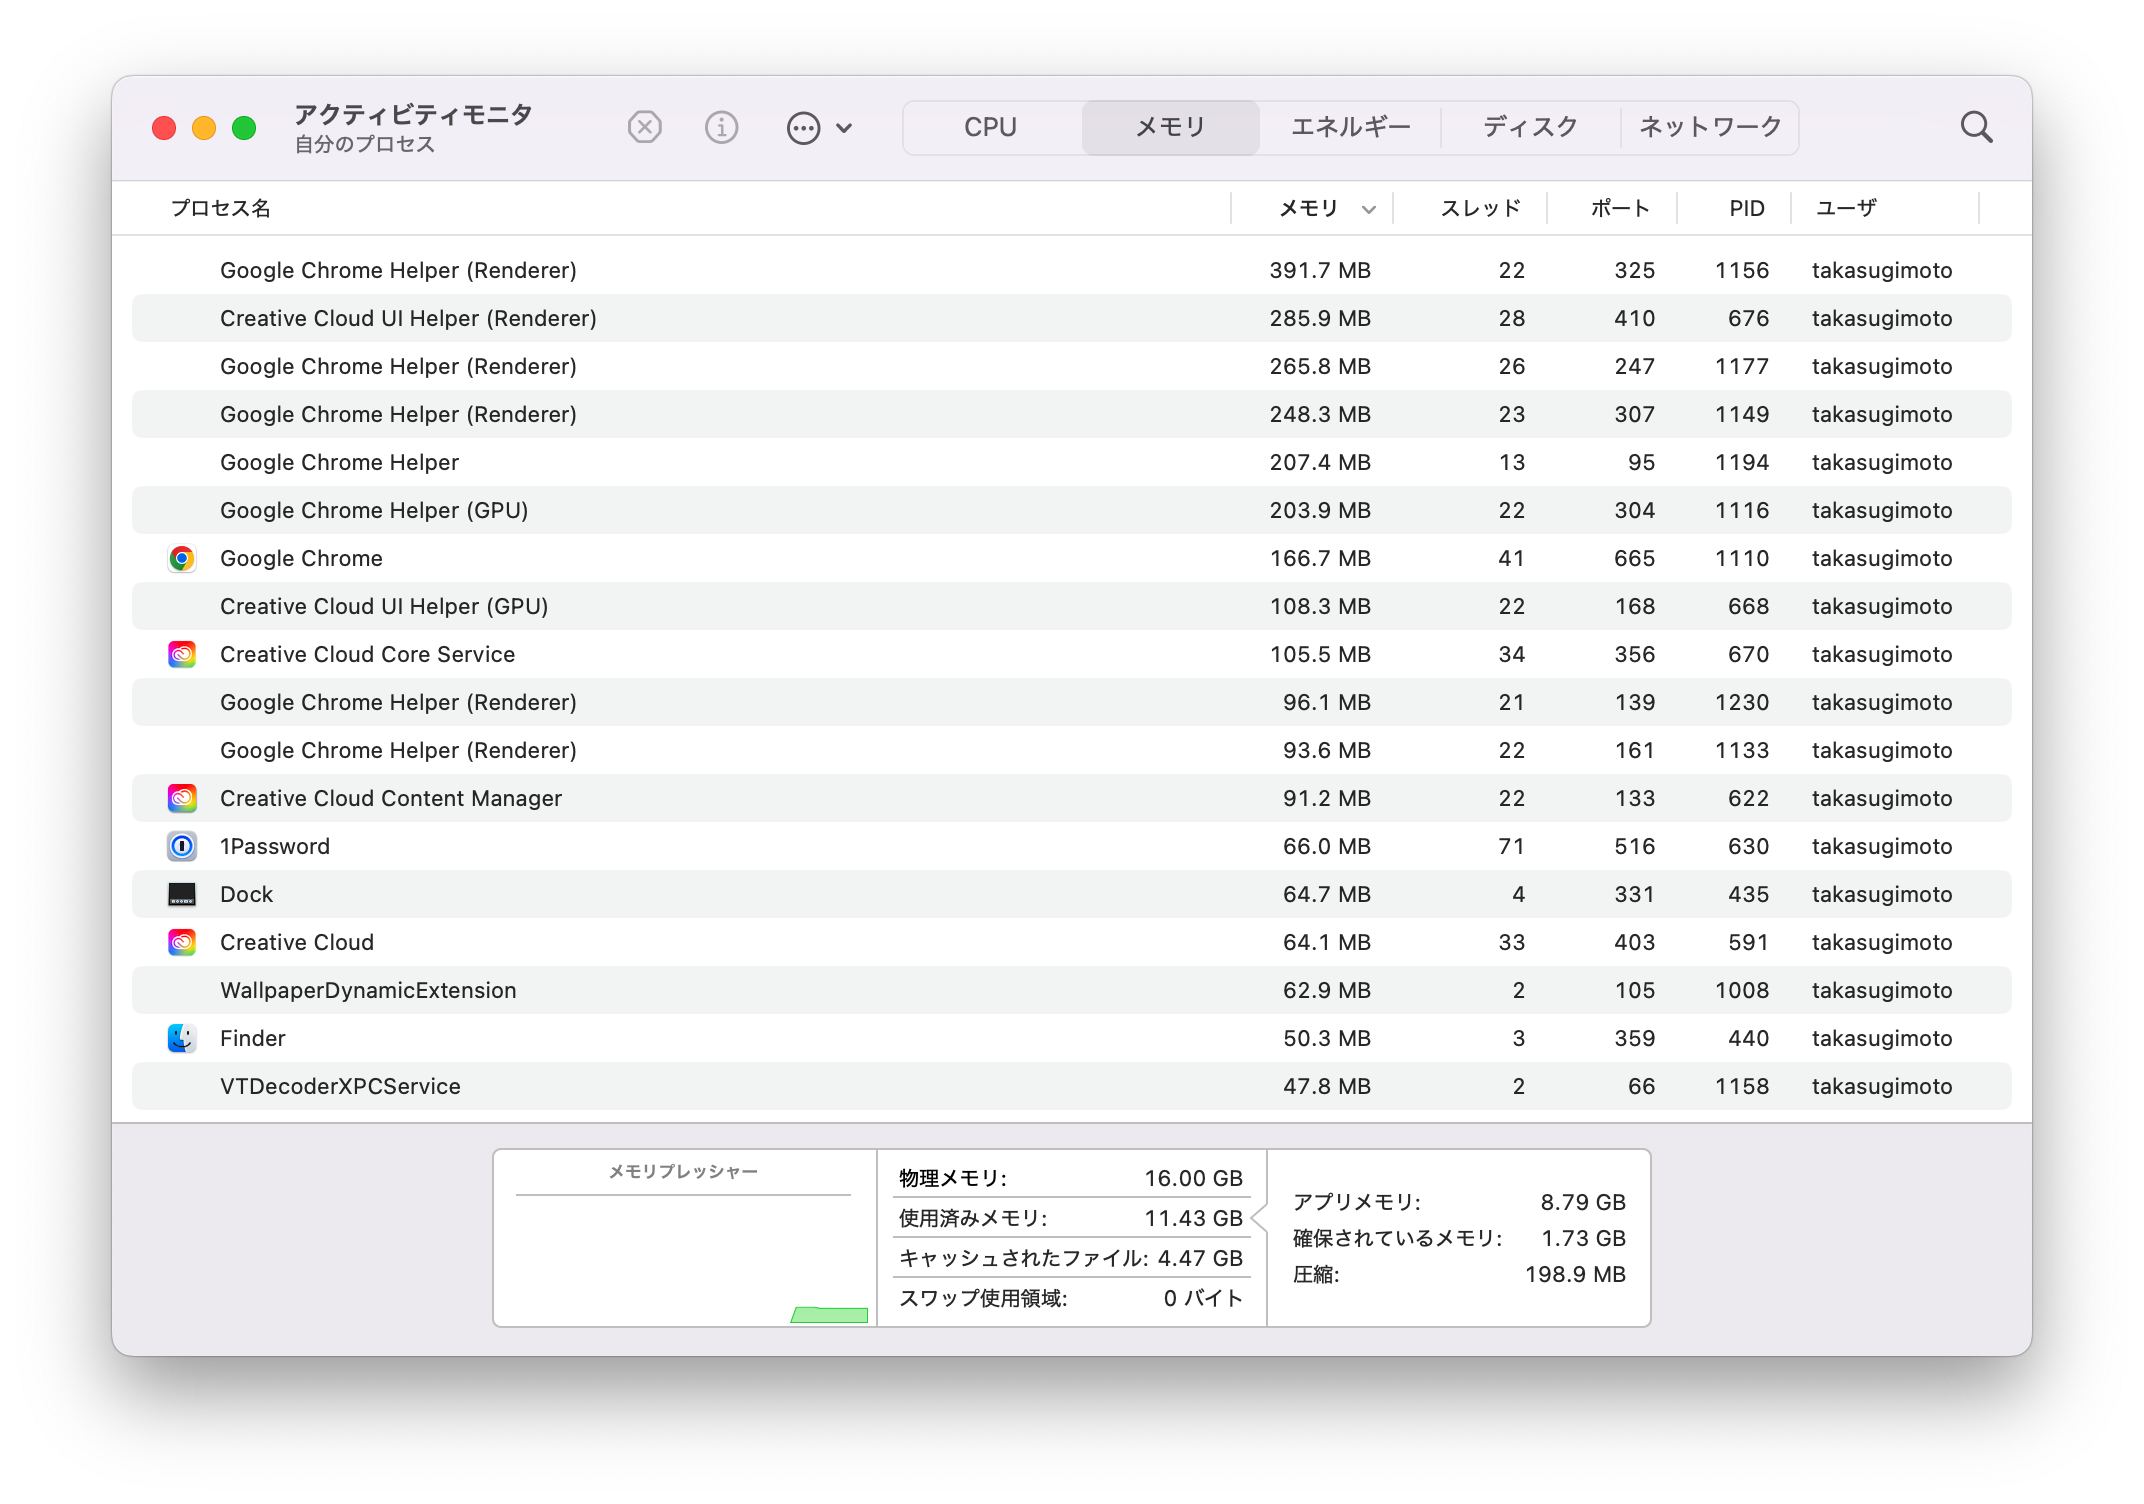
Task: Click the search magnifier icon
Action: tap(1976, 127)
